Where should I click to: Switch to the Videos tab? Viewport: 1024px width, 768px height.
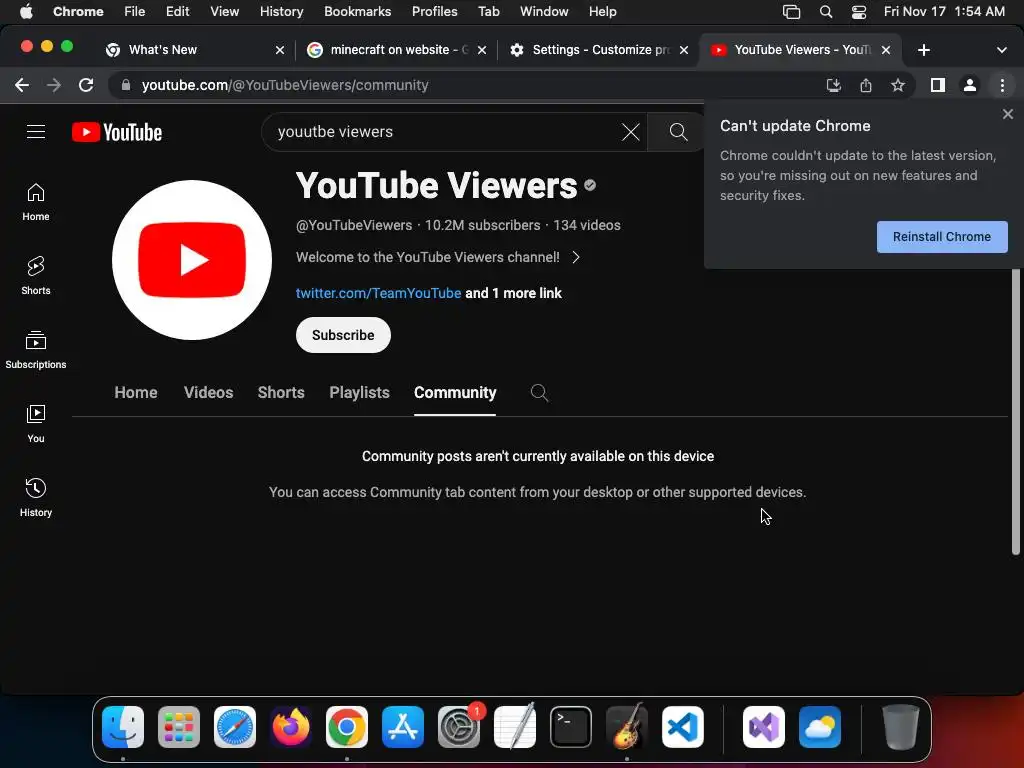pyautogui.click(x=208, y=392)
